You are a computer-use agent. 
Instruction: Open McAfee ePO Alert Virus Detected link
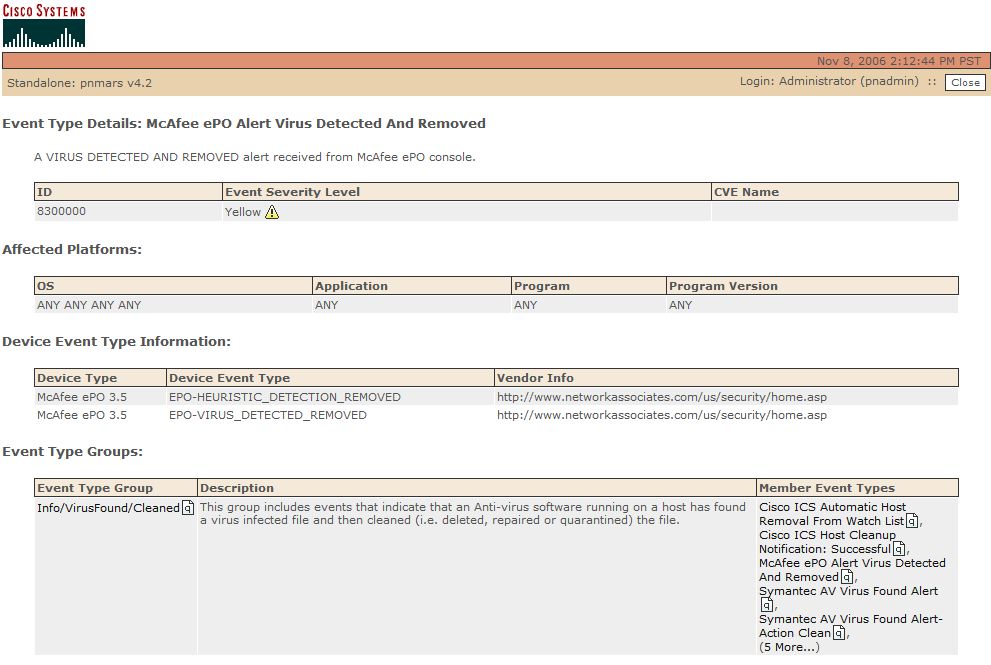(852, 570)
